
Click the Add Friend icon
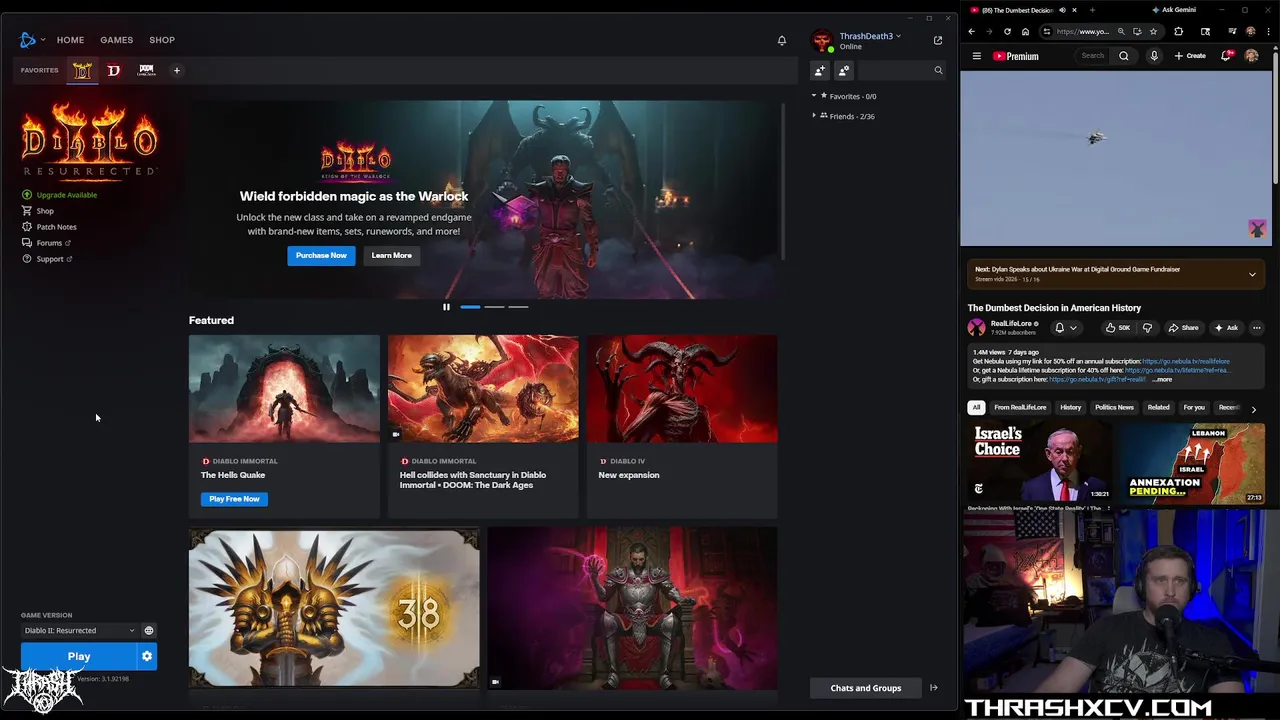pyautogui.click(x=820, y=70)
